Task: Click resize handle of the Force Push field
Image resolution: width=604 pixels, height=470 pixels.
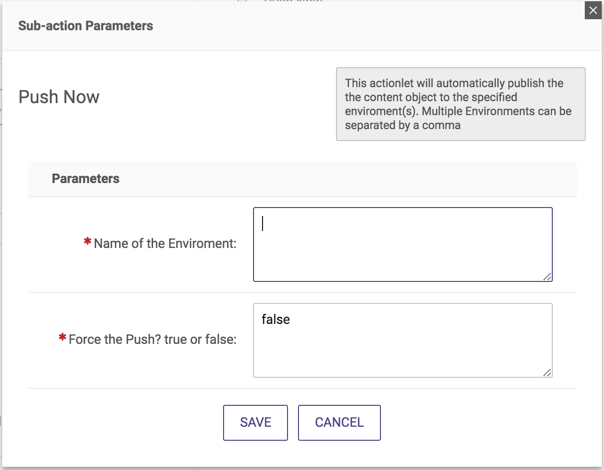Action: pos(547,372)
